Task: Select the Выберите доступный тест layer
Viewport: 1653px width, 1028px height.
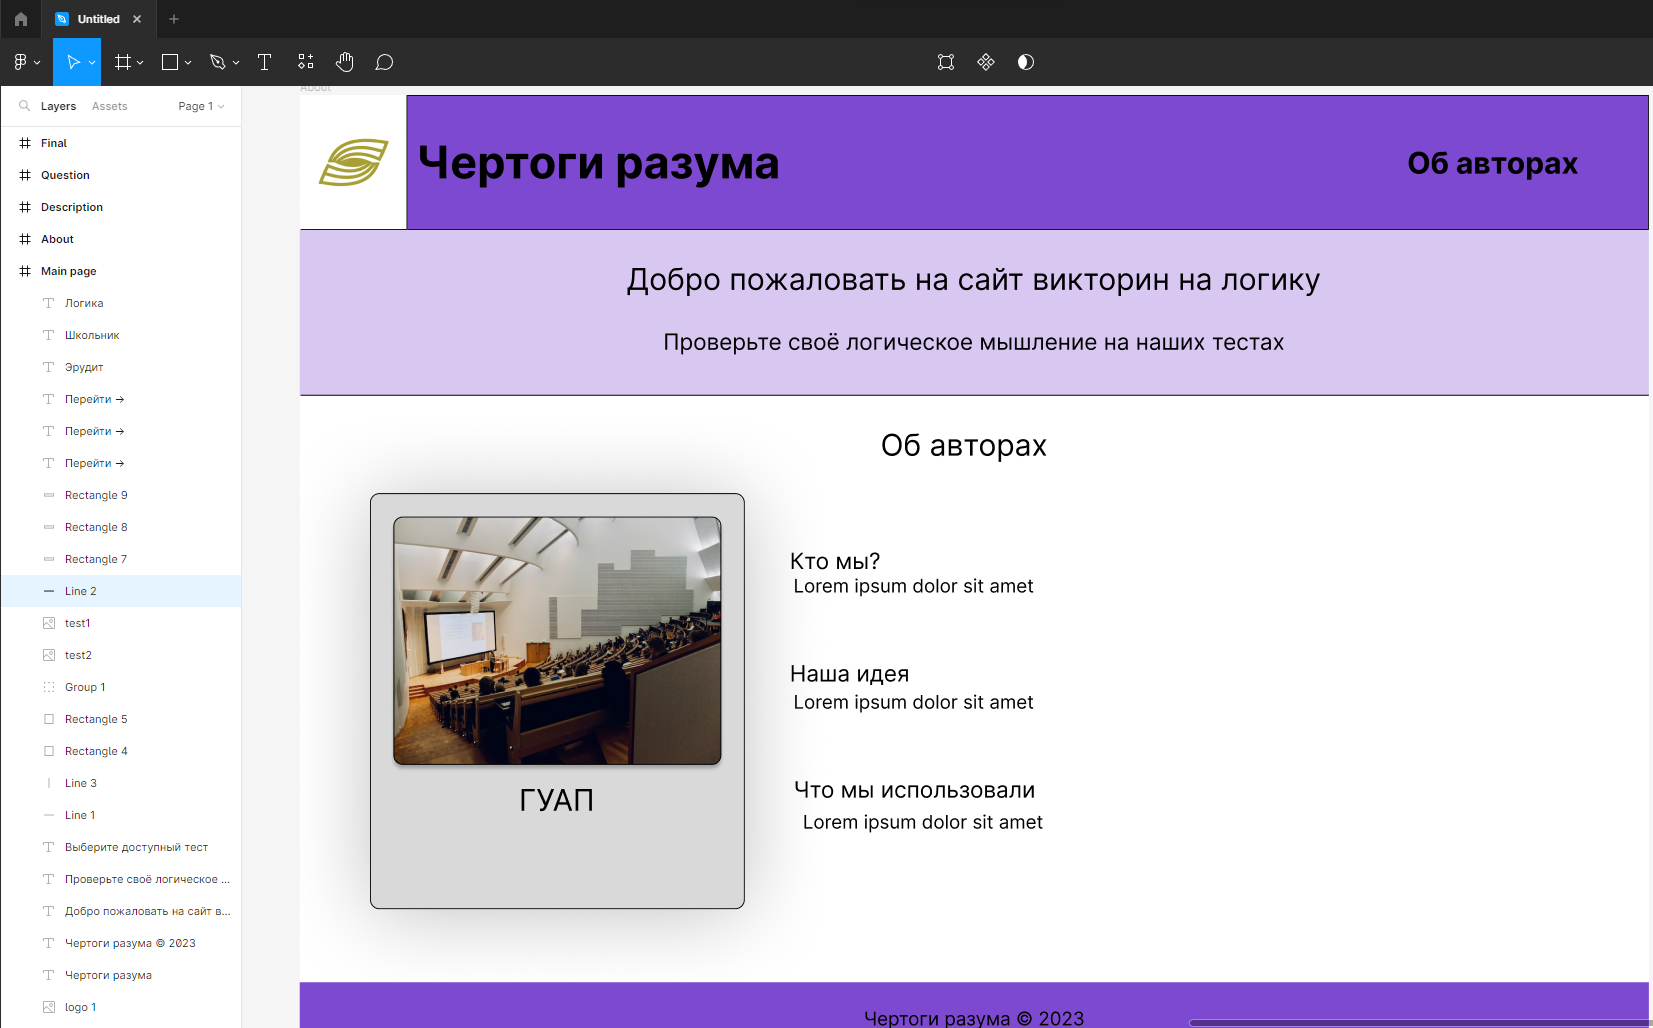Action: click(x=121, y=847)
